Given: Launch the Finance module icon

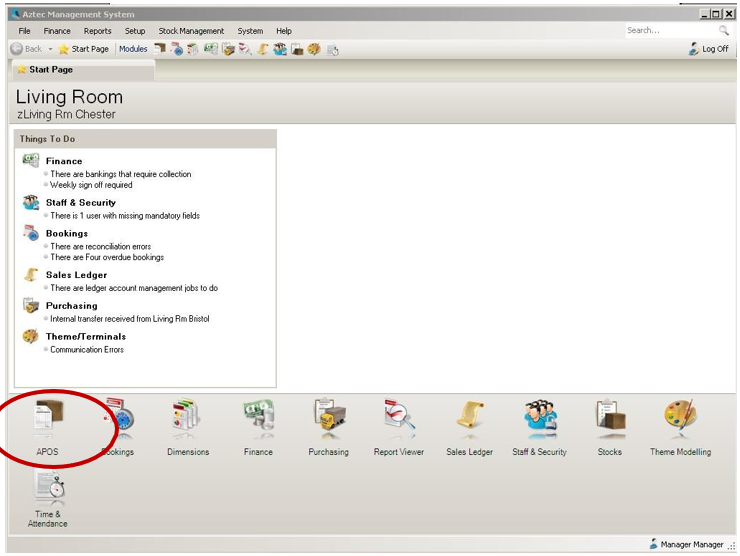Looking at the screenshot, I should (x=258, y=421).
